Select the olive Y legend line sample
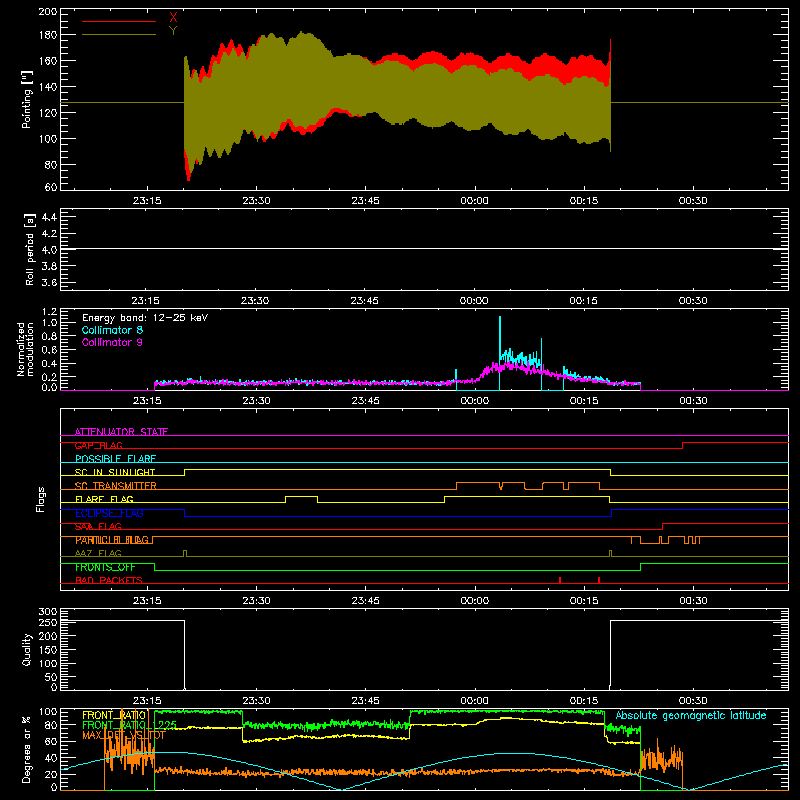The image size is (800, 800). [x=119, y=34]
